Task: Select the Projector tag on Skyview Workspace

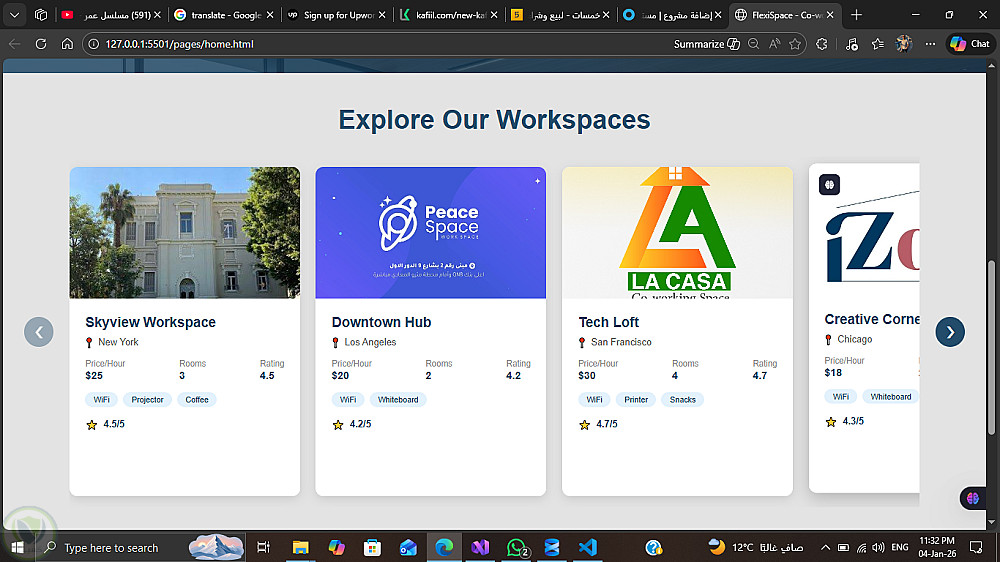Action: (x=147, y=399)
